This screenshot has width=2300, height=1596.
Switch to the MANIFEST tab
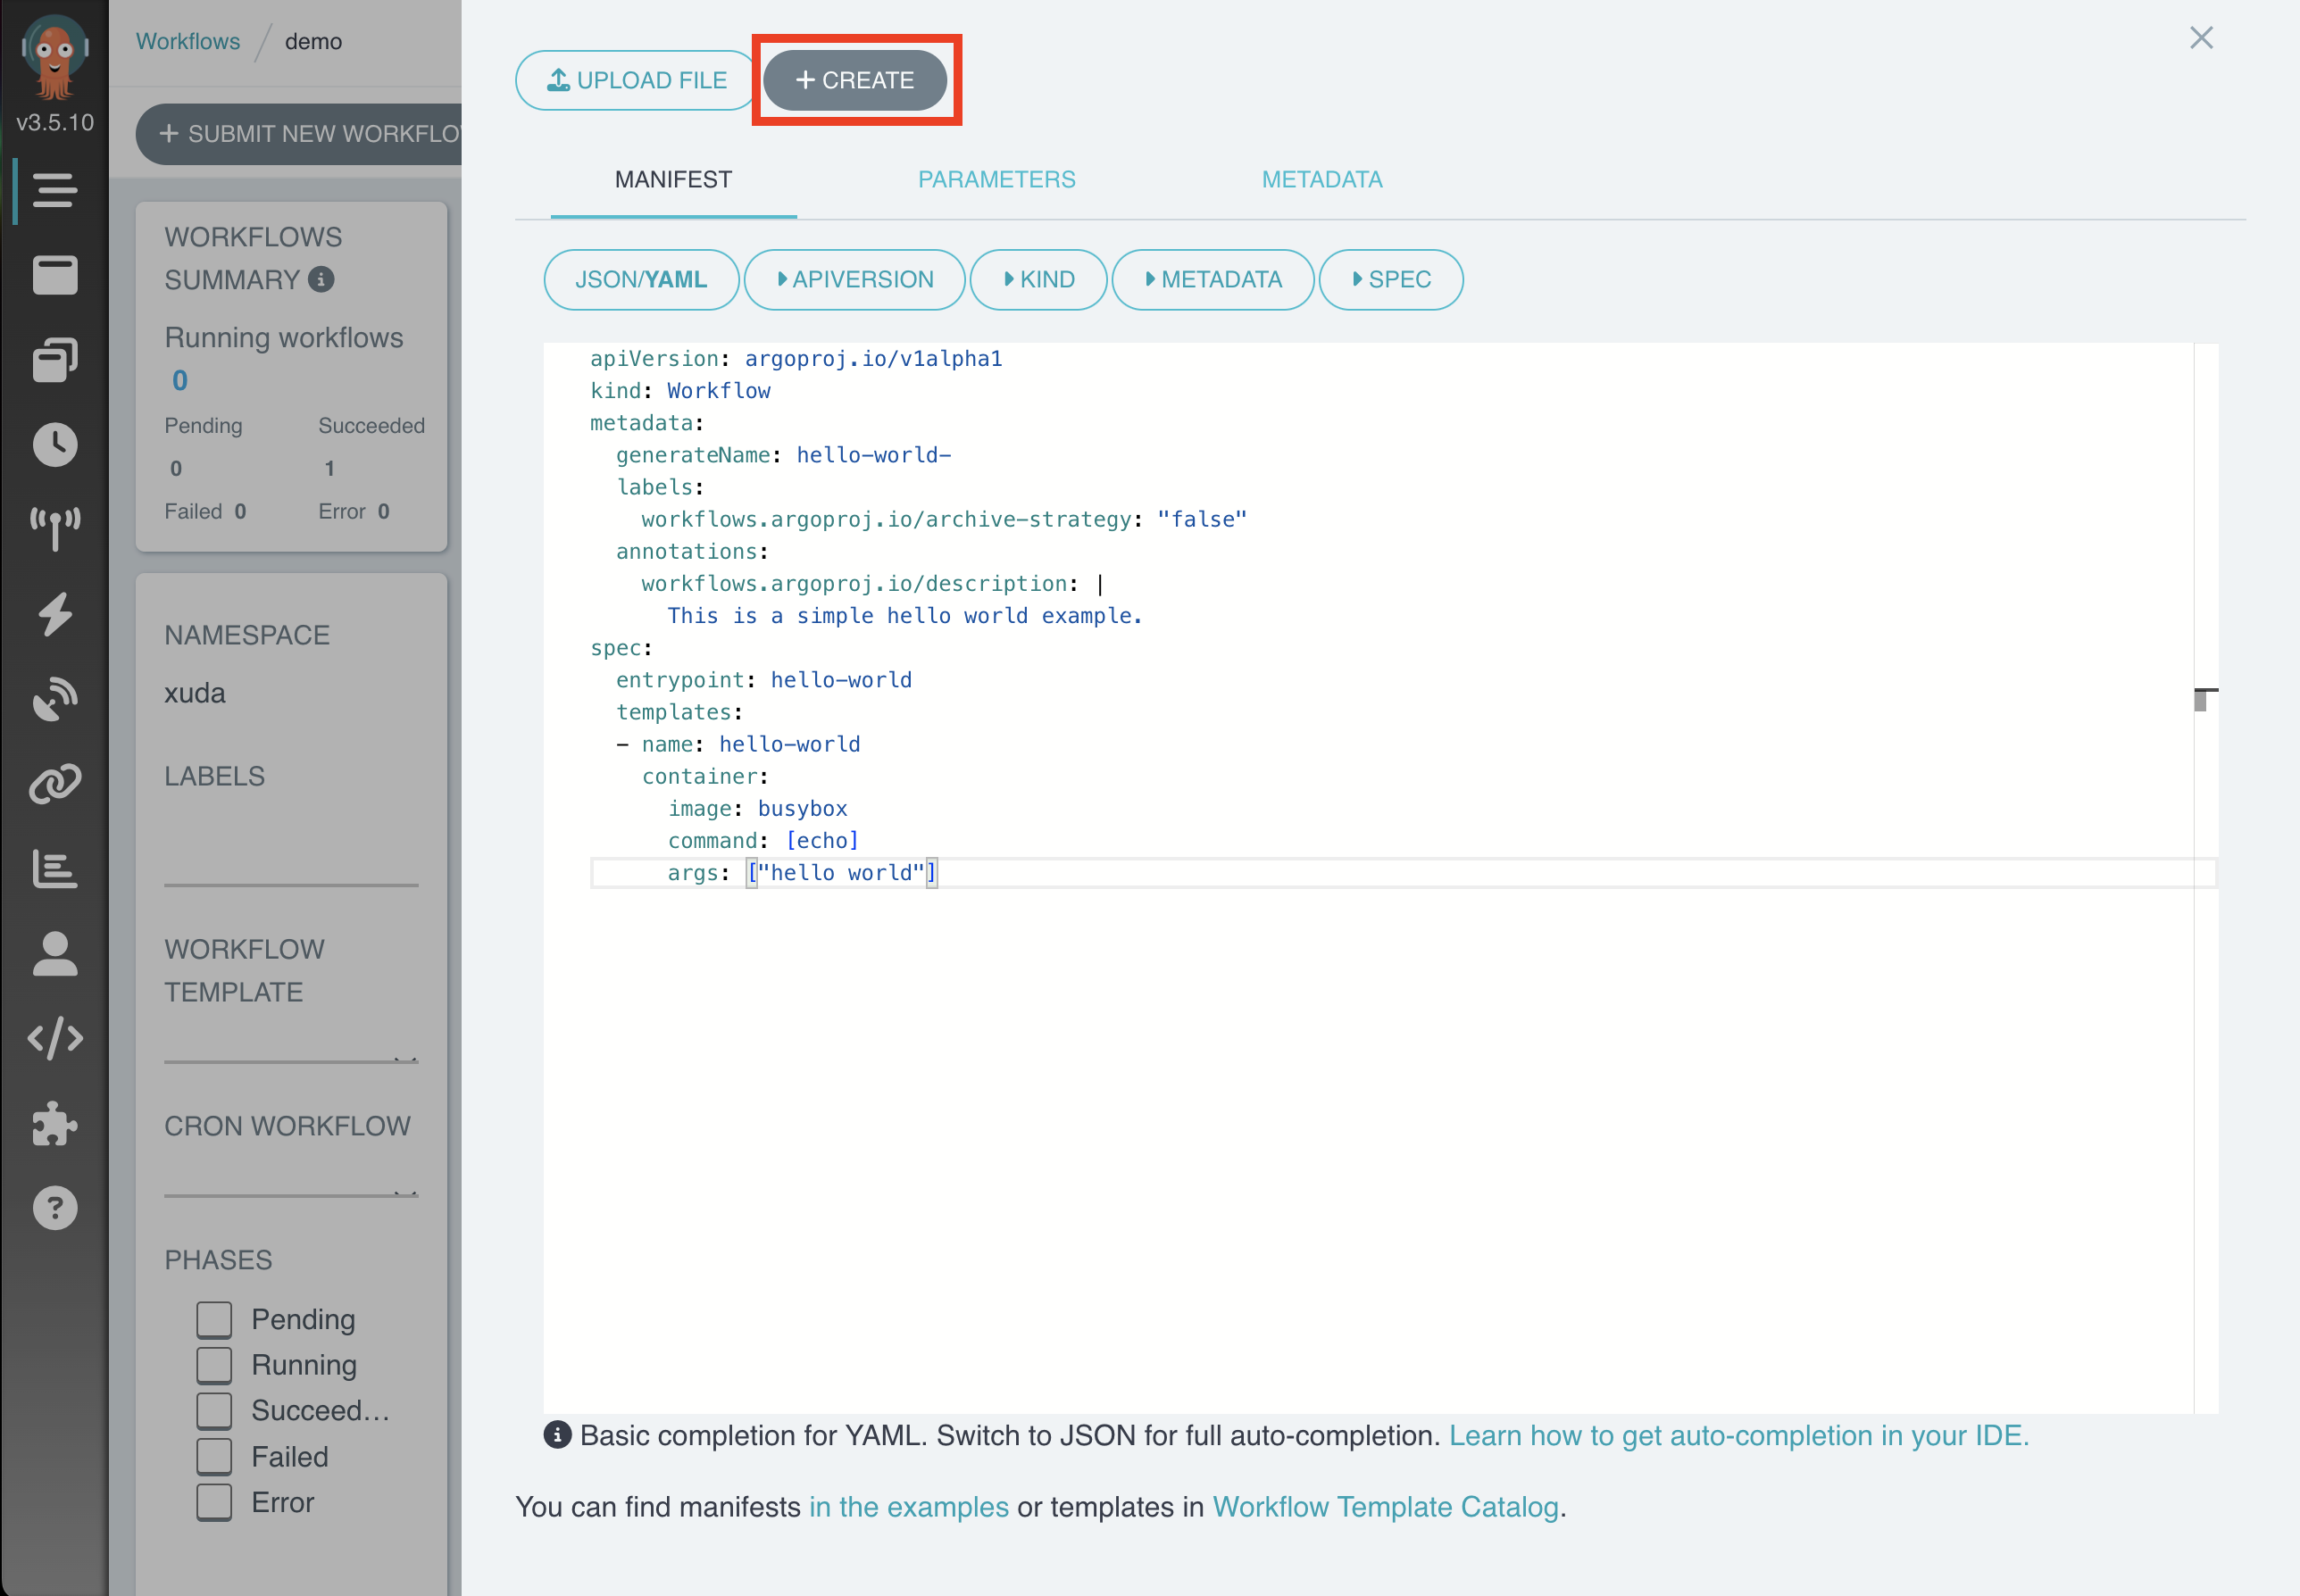point(673,180)
